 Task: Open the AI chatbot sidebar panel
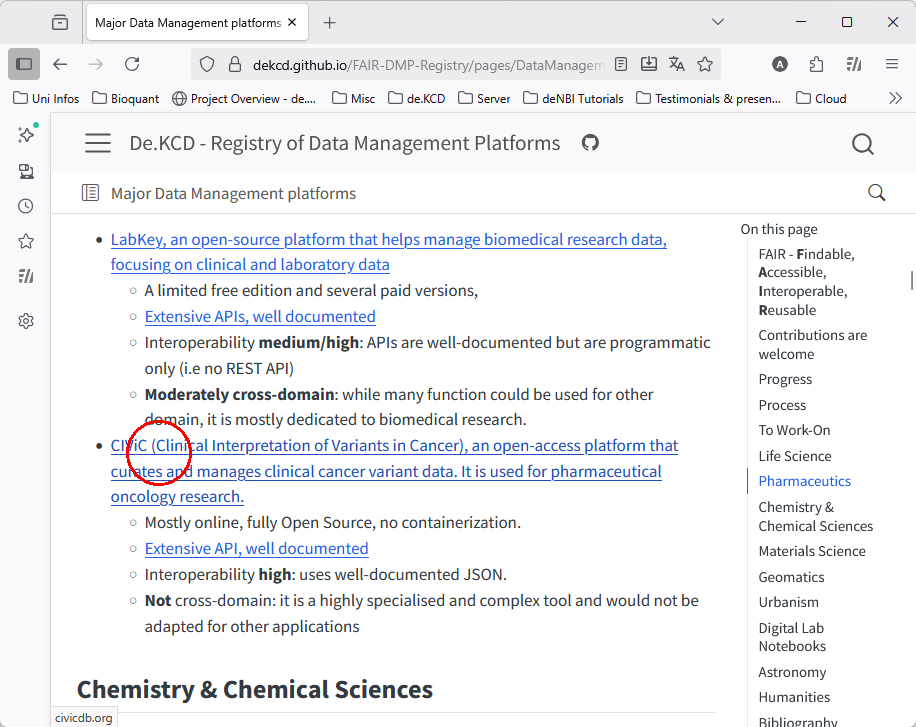tap(26, 134)
